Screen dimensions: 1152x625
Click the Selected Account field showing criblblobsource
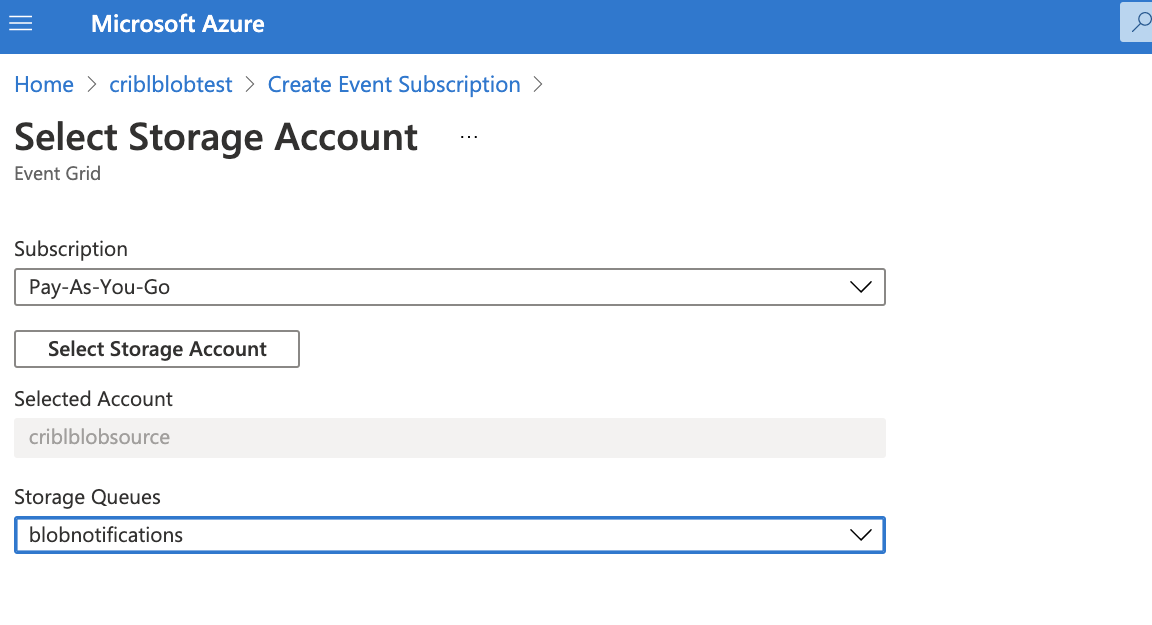450,437
